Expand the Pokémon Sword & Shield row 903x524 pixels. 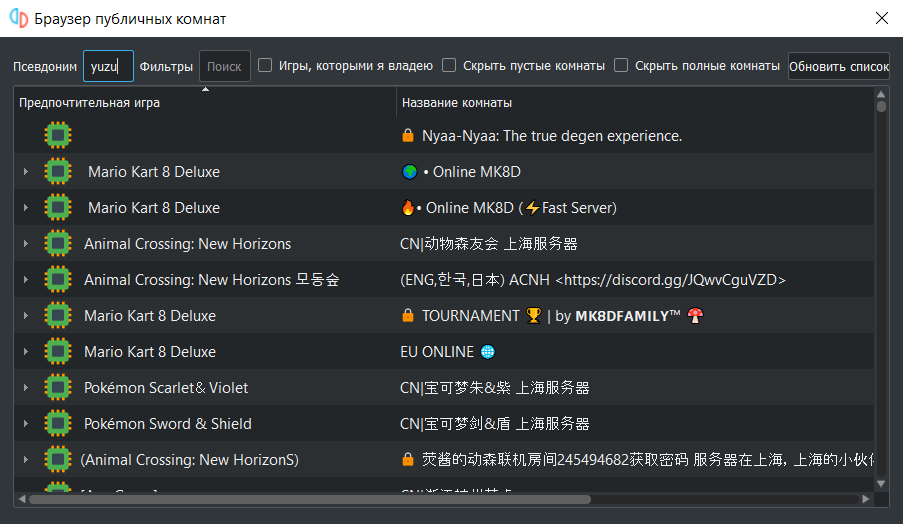[25, 423]
